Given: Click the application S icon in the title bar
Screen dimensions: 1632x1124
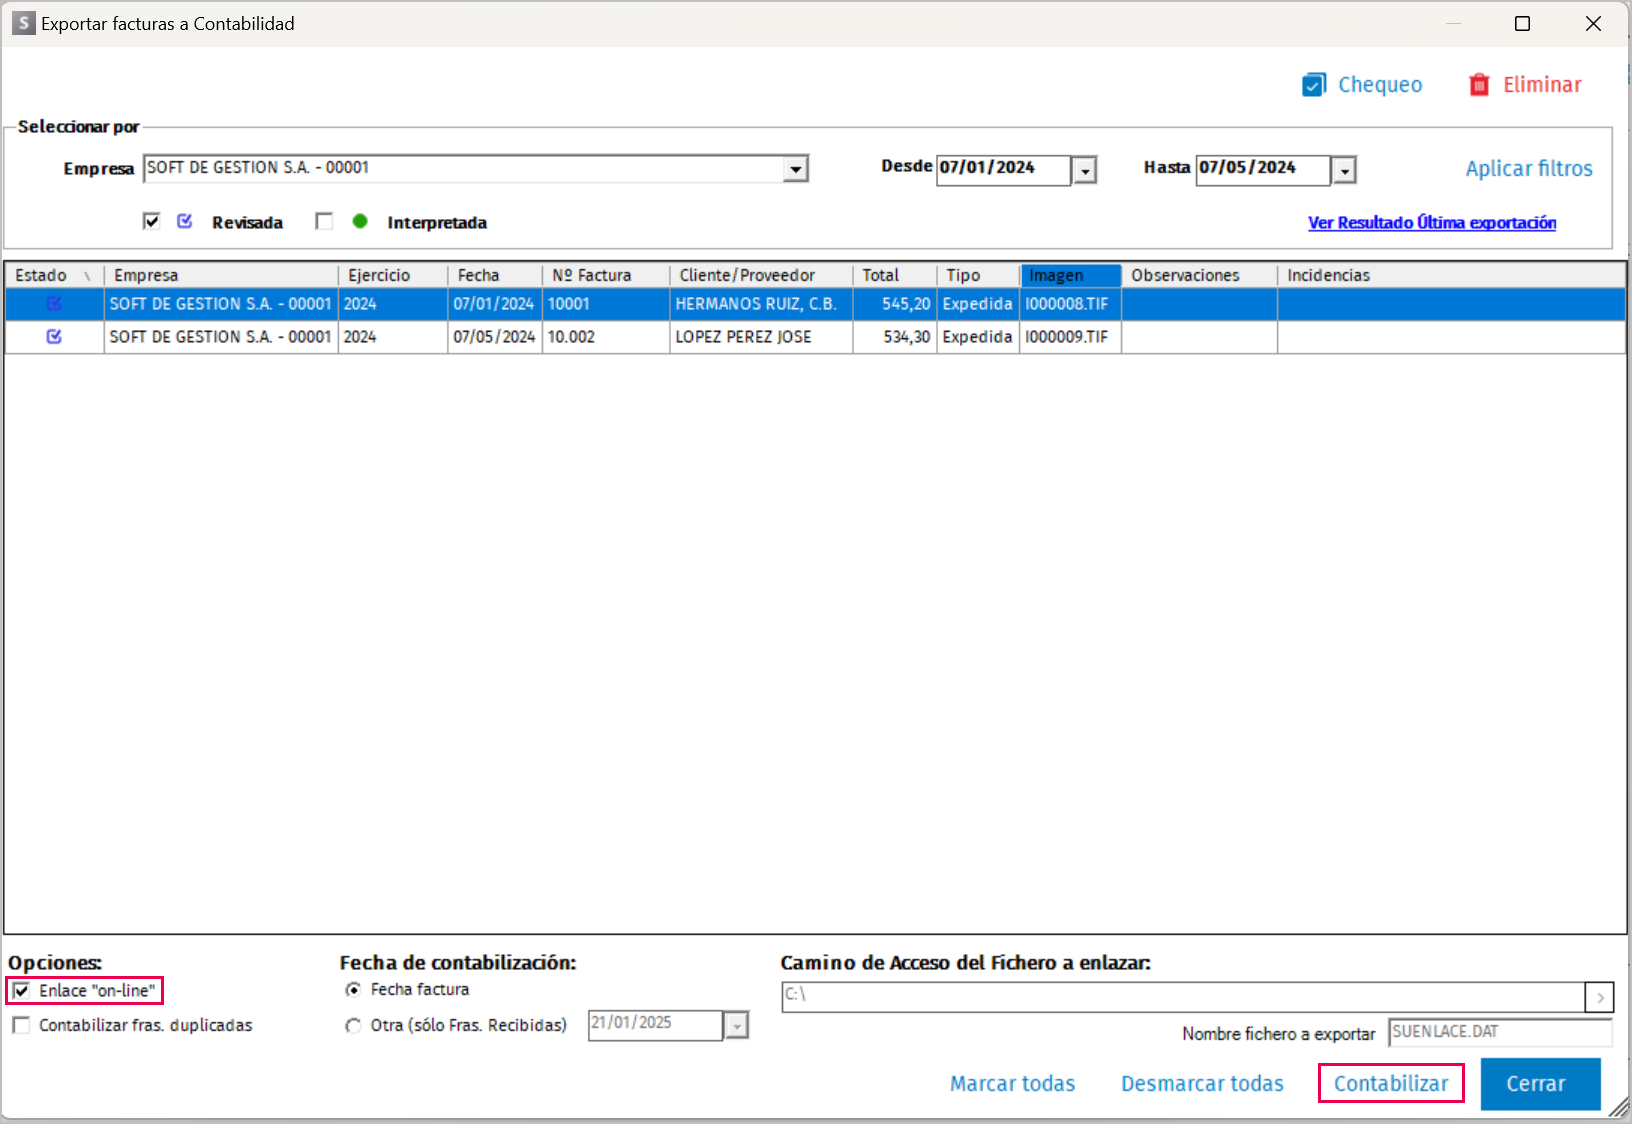Looking at the screenshot, I should pos(23,23).
